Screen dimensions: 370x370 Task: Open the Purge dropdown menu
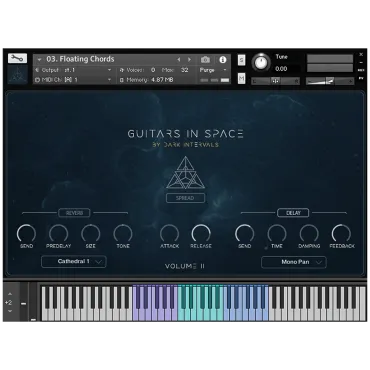coord(213,70)
